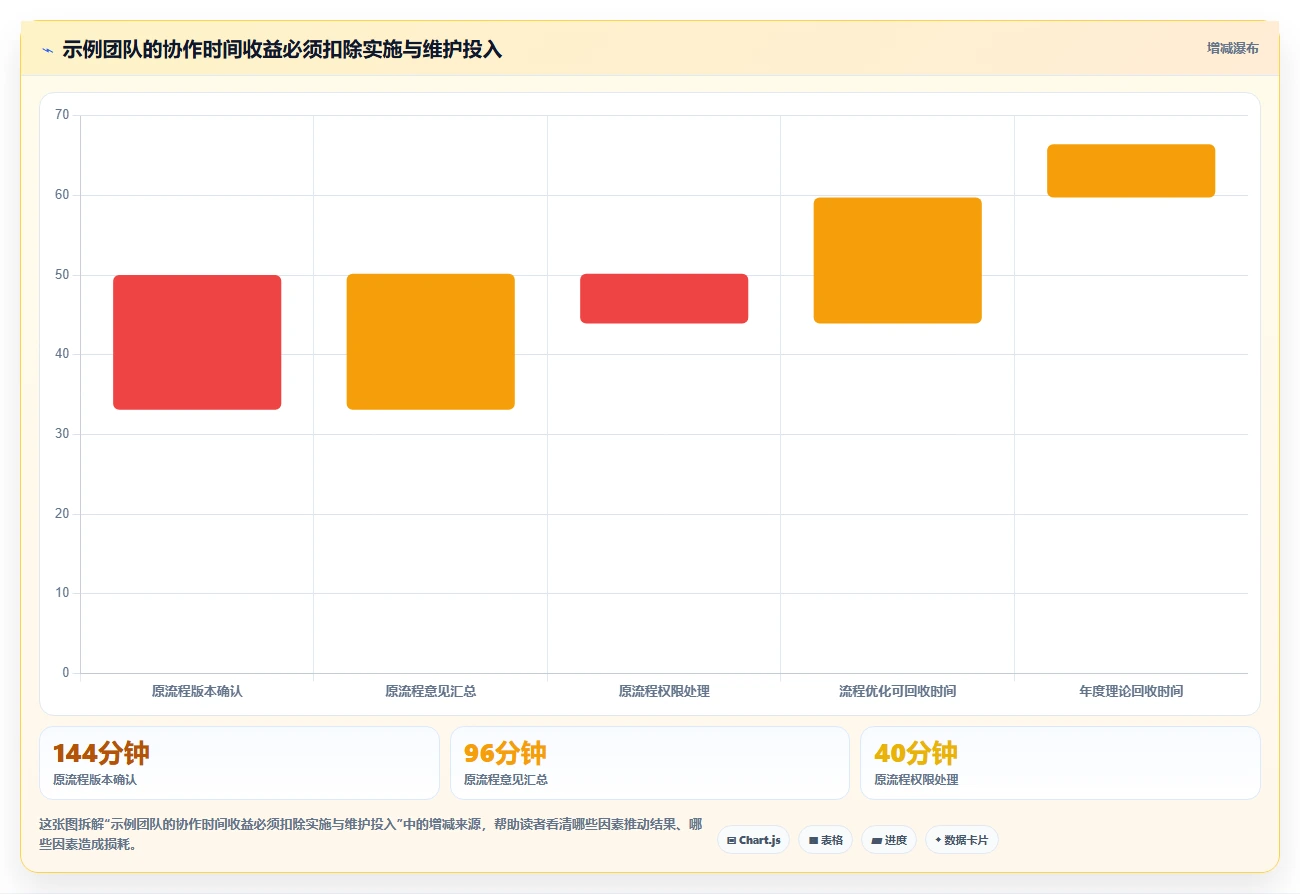
Task: Click the y-axis value 30
Action: [x=62, y=434]
